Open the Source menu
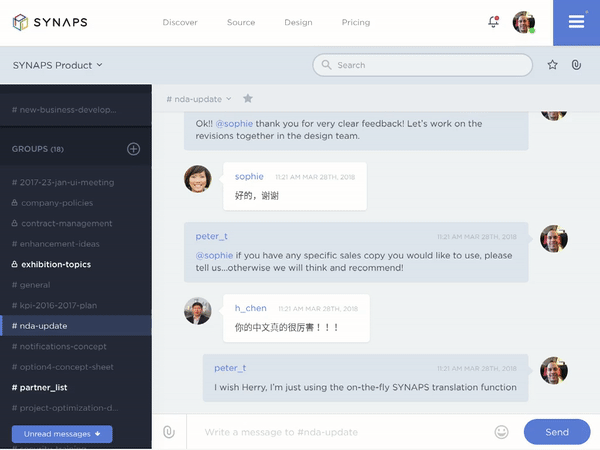The width and height of the screenshot is (600, 450). [241, 22]
